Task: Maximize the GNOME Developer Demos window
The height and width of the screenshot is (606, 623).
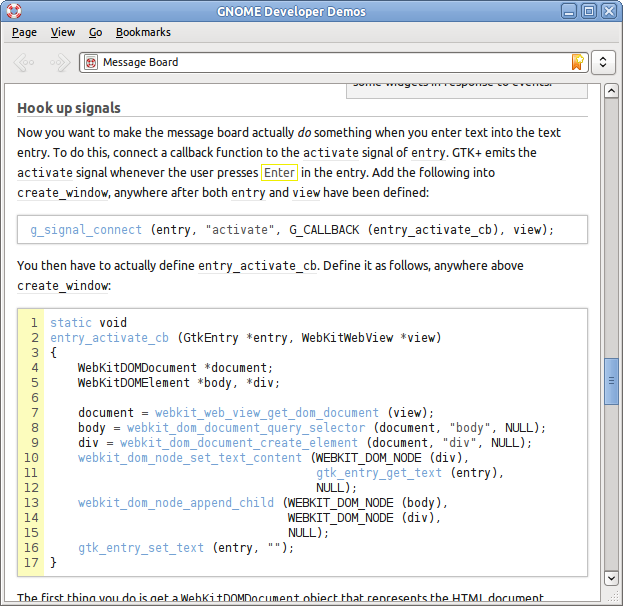Action: 589,11
